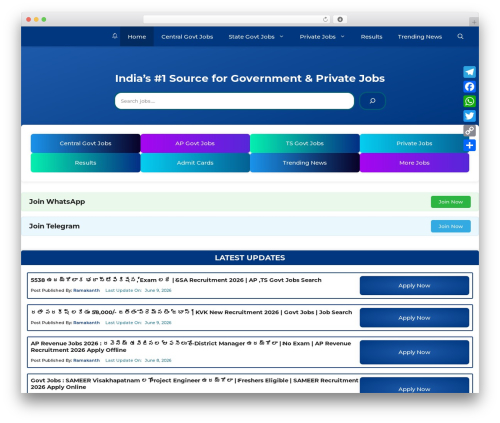The image size is (500, 423).
Task: Select the State Govt Jobs menu item
Action: pyautogui.click(x=251, y=37)
